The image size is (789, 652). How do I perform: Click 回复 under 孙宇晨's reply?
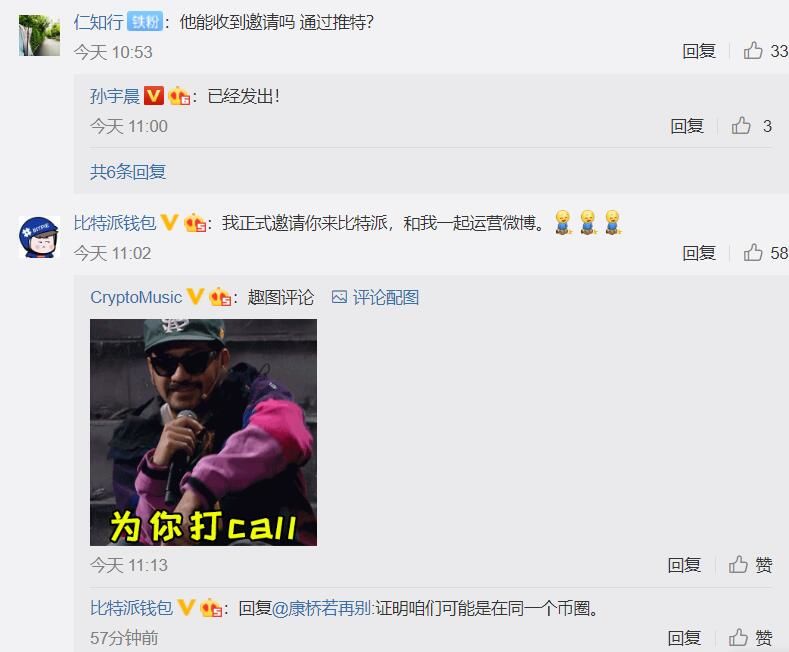(687, 126)
